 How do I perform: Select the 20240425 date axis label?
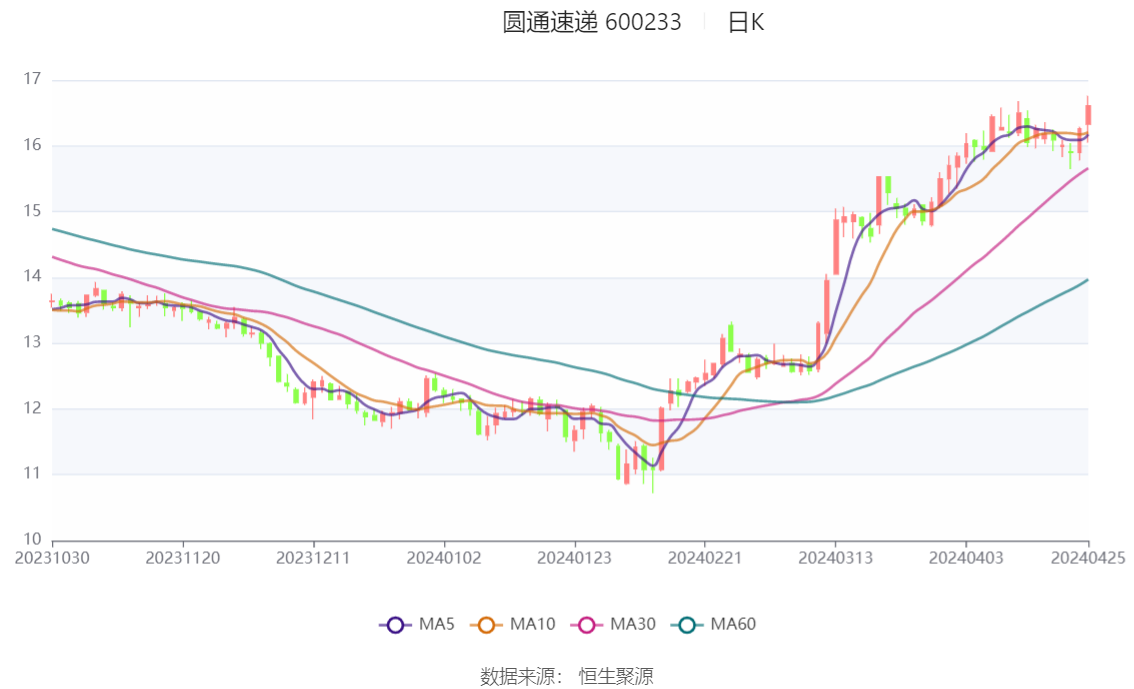click(x=1088, y=557)
